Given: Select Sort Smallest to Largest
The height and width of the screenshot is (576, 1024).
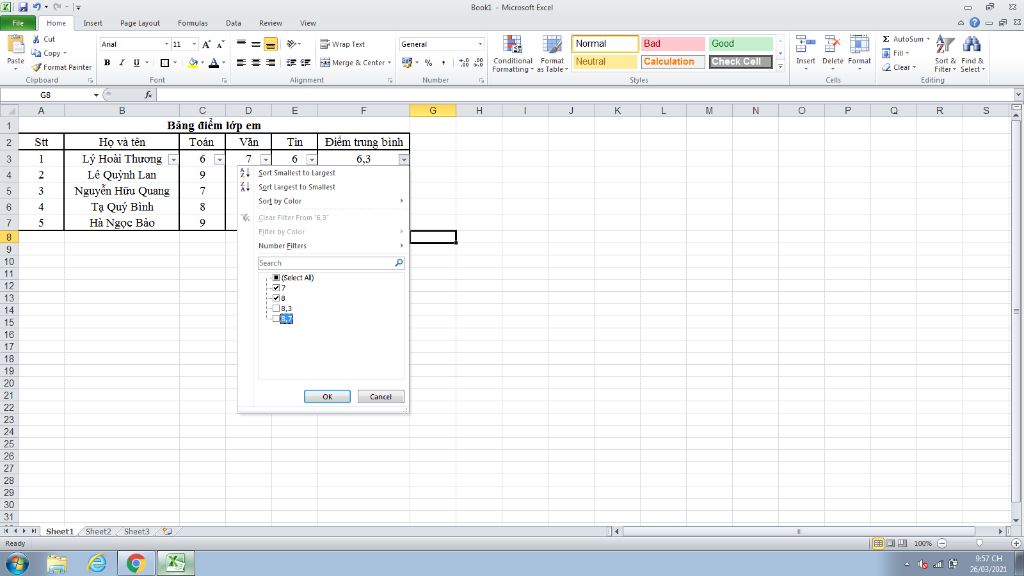Looking at the screenshot, I should [296, 173].
